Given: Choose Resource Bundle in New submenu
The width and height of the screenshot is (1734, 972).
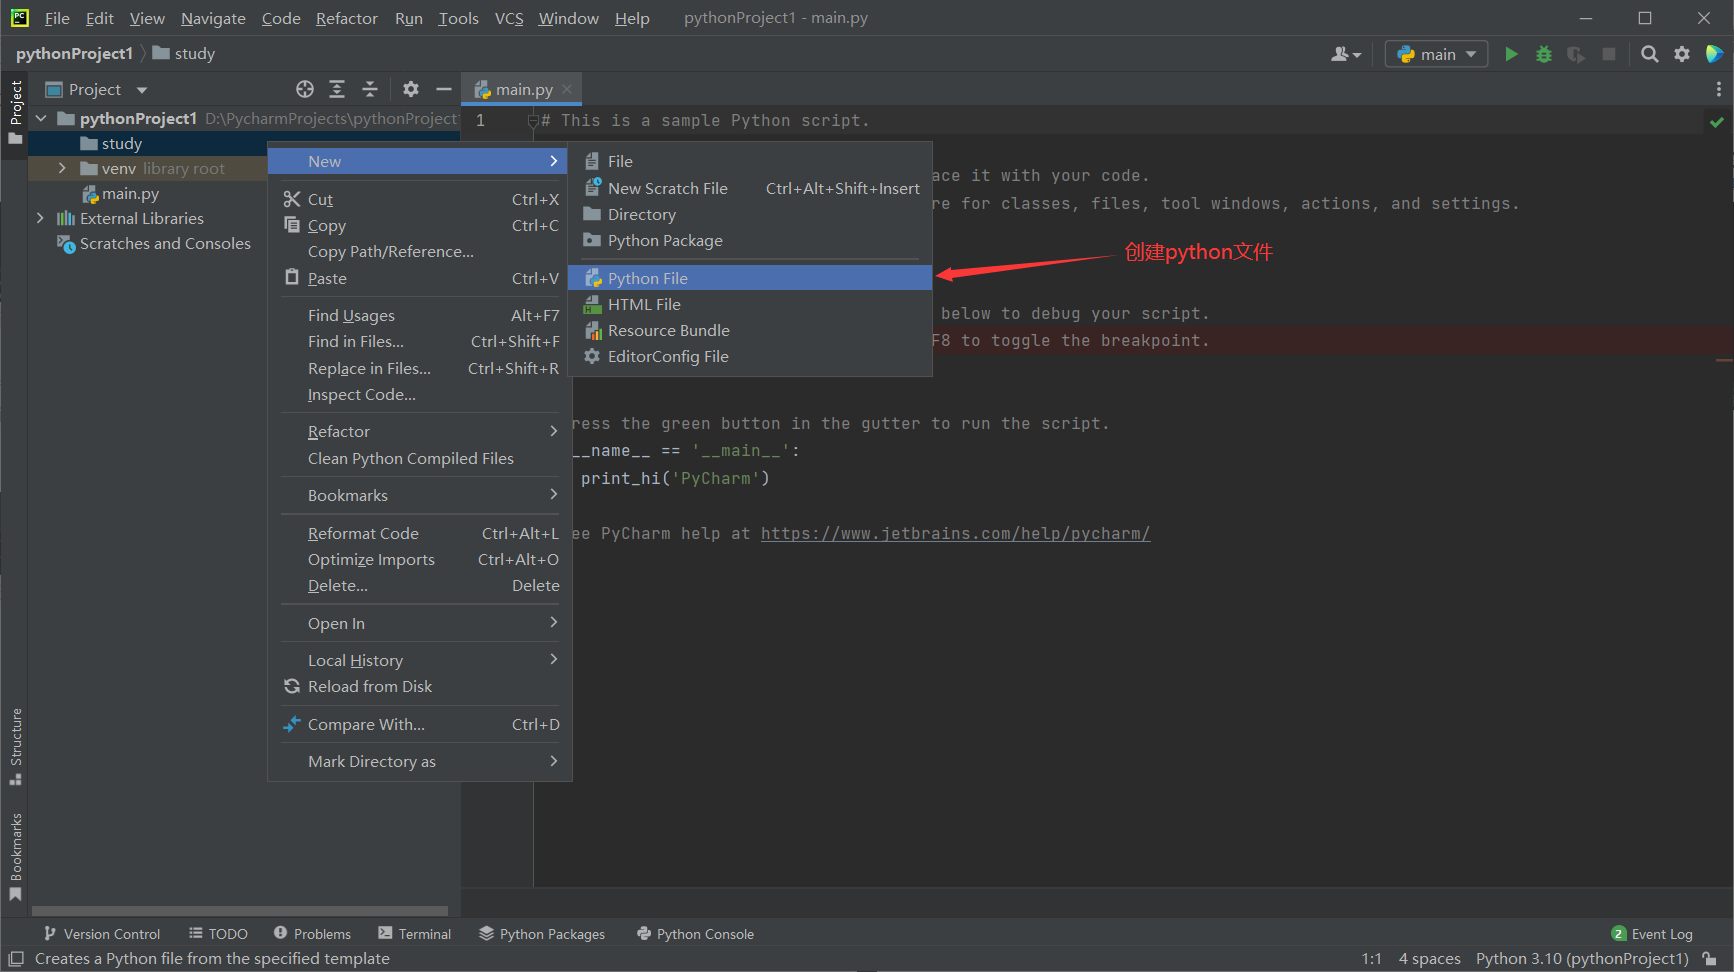Looking at the screenshot, I should 750,330.
